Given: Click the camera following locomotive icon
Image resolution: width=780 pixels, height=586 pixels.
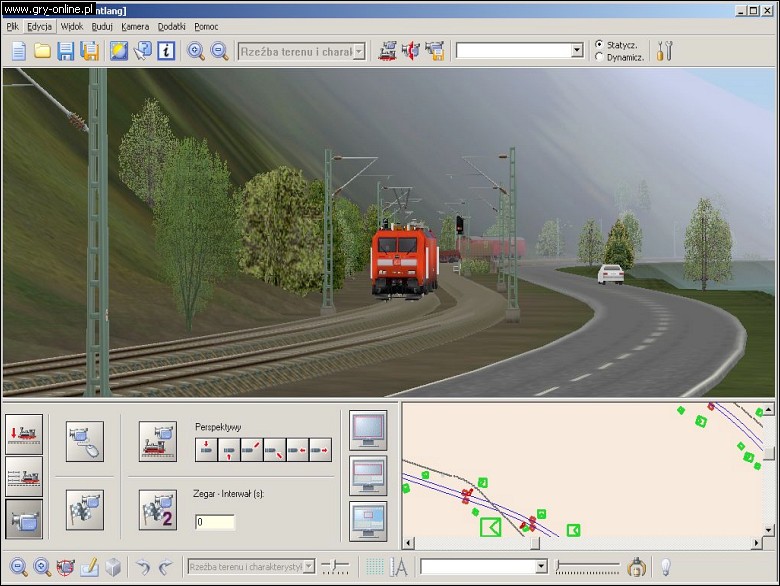Looking at the screenshot, I should tap(158, 441).
